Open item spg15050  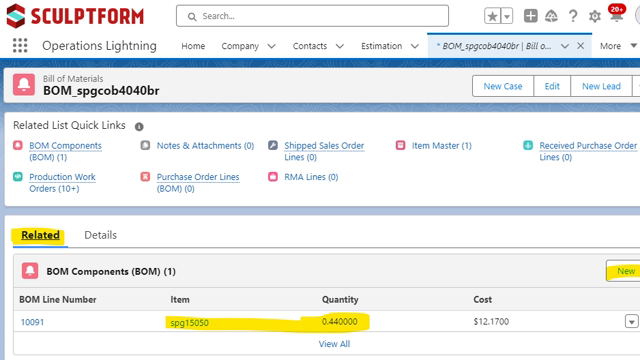[x=189, y=322]
